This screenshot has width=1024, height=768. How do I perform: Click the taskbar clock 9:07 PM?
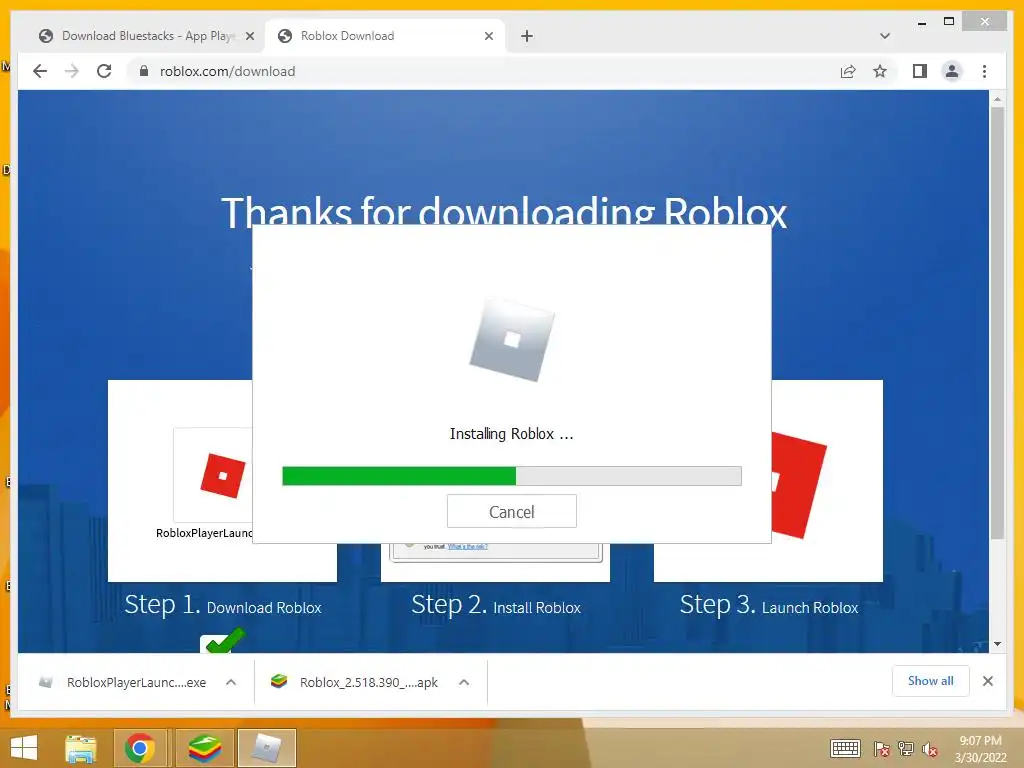980,749
